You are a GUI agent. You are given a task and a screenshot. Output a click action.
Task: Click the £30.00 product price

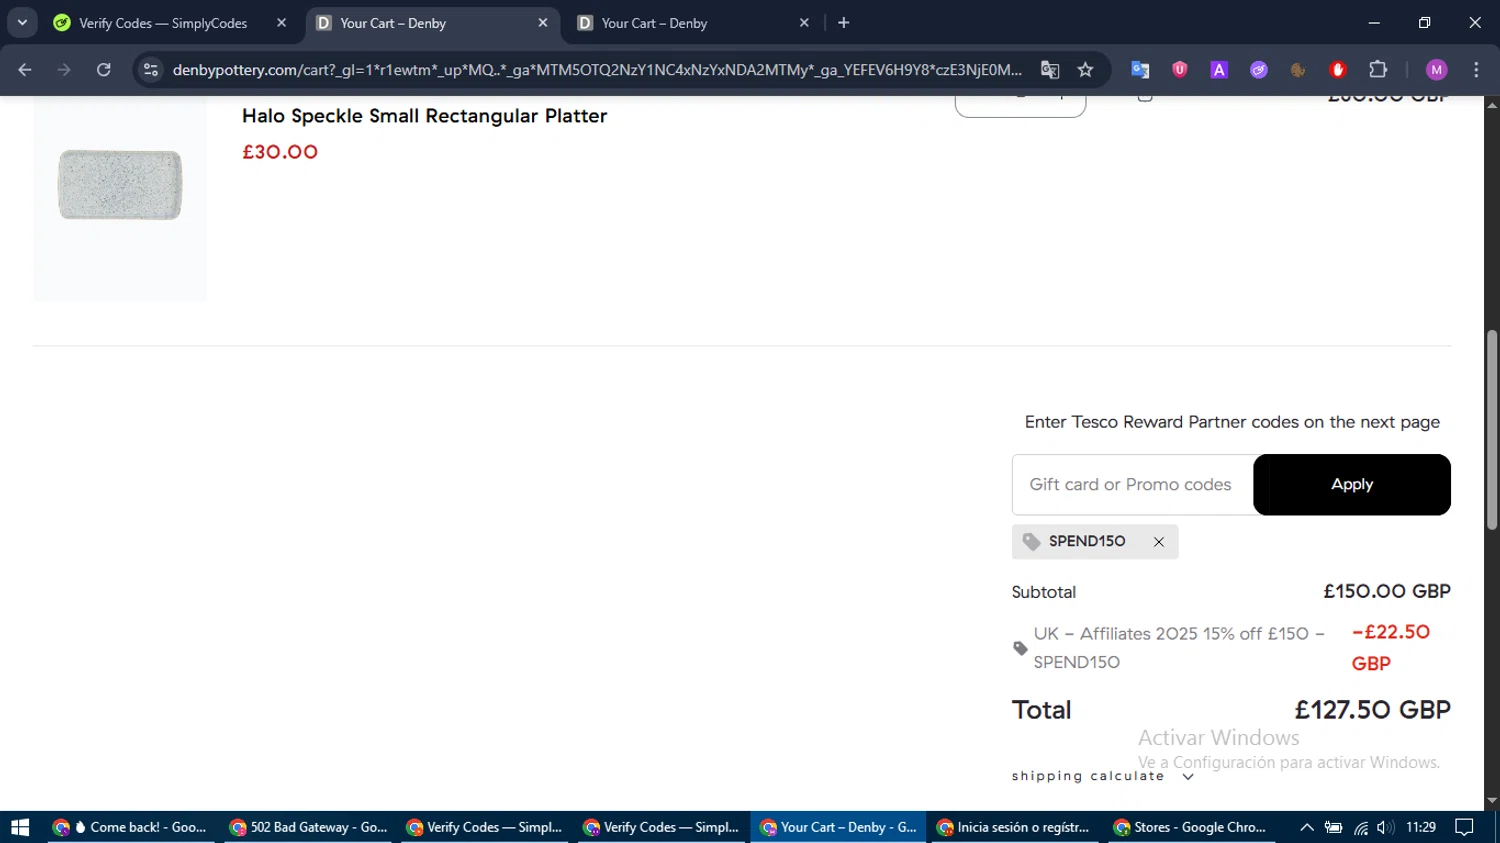coord(280,152)
